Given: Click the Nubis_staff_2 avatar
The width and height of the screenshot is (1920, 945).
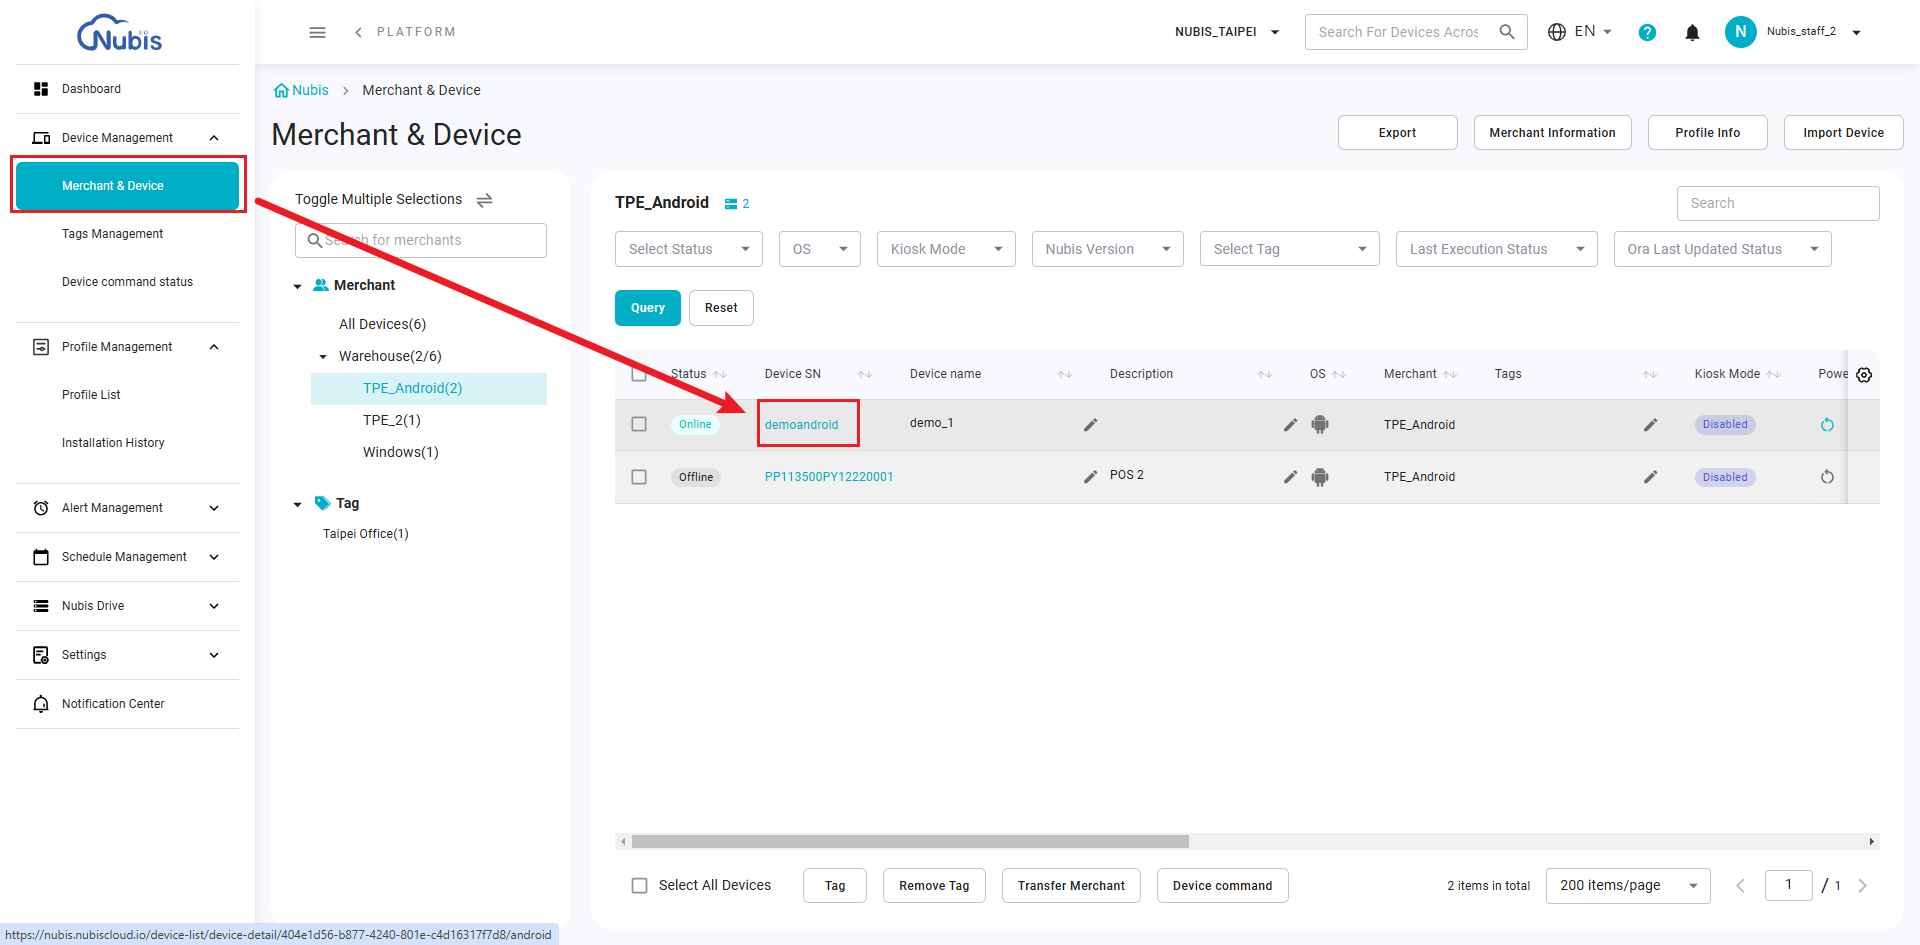Looking at the screenshot, I should click(1740, 32).
